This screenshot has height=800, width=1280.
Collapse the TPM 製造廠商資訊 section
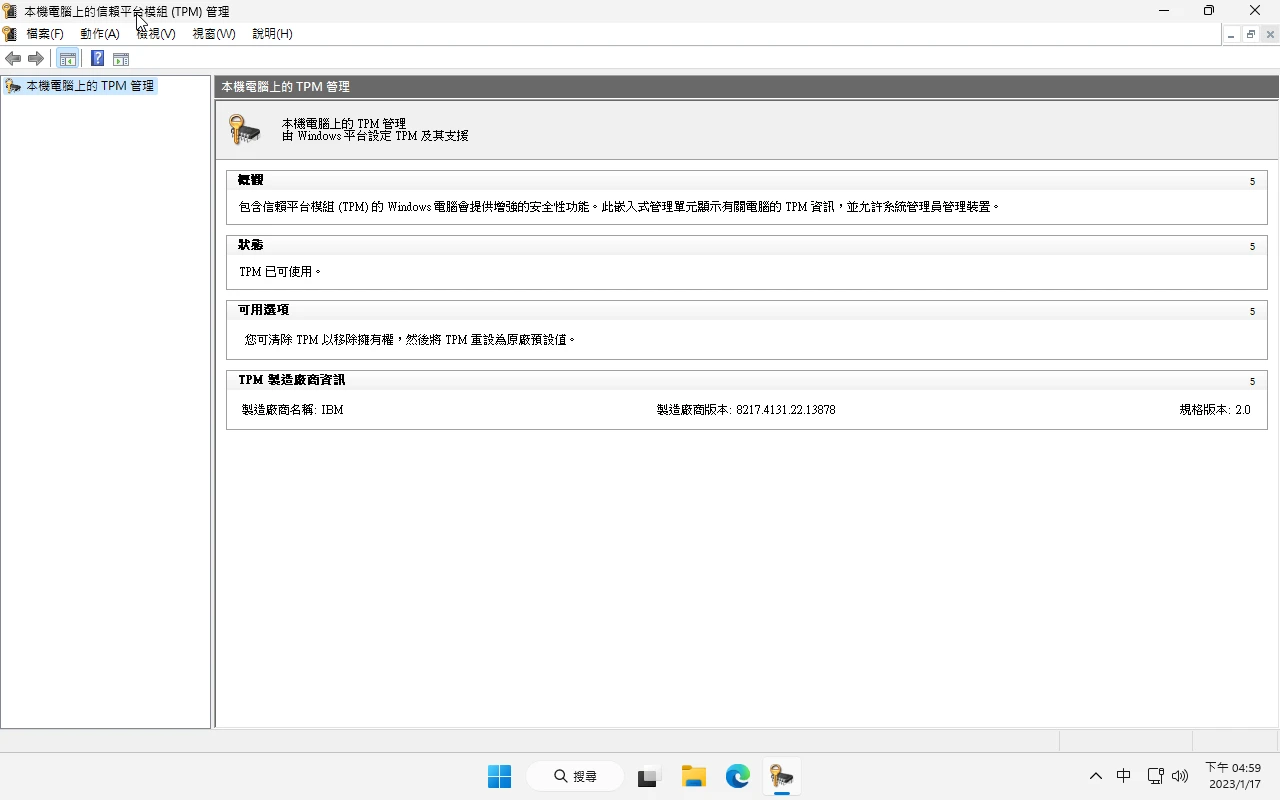(1252, 381)
